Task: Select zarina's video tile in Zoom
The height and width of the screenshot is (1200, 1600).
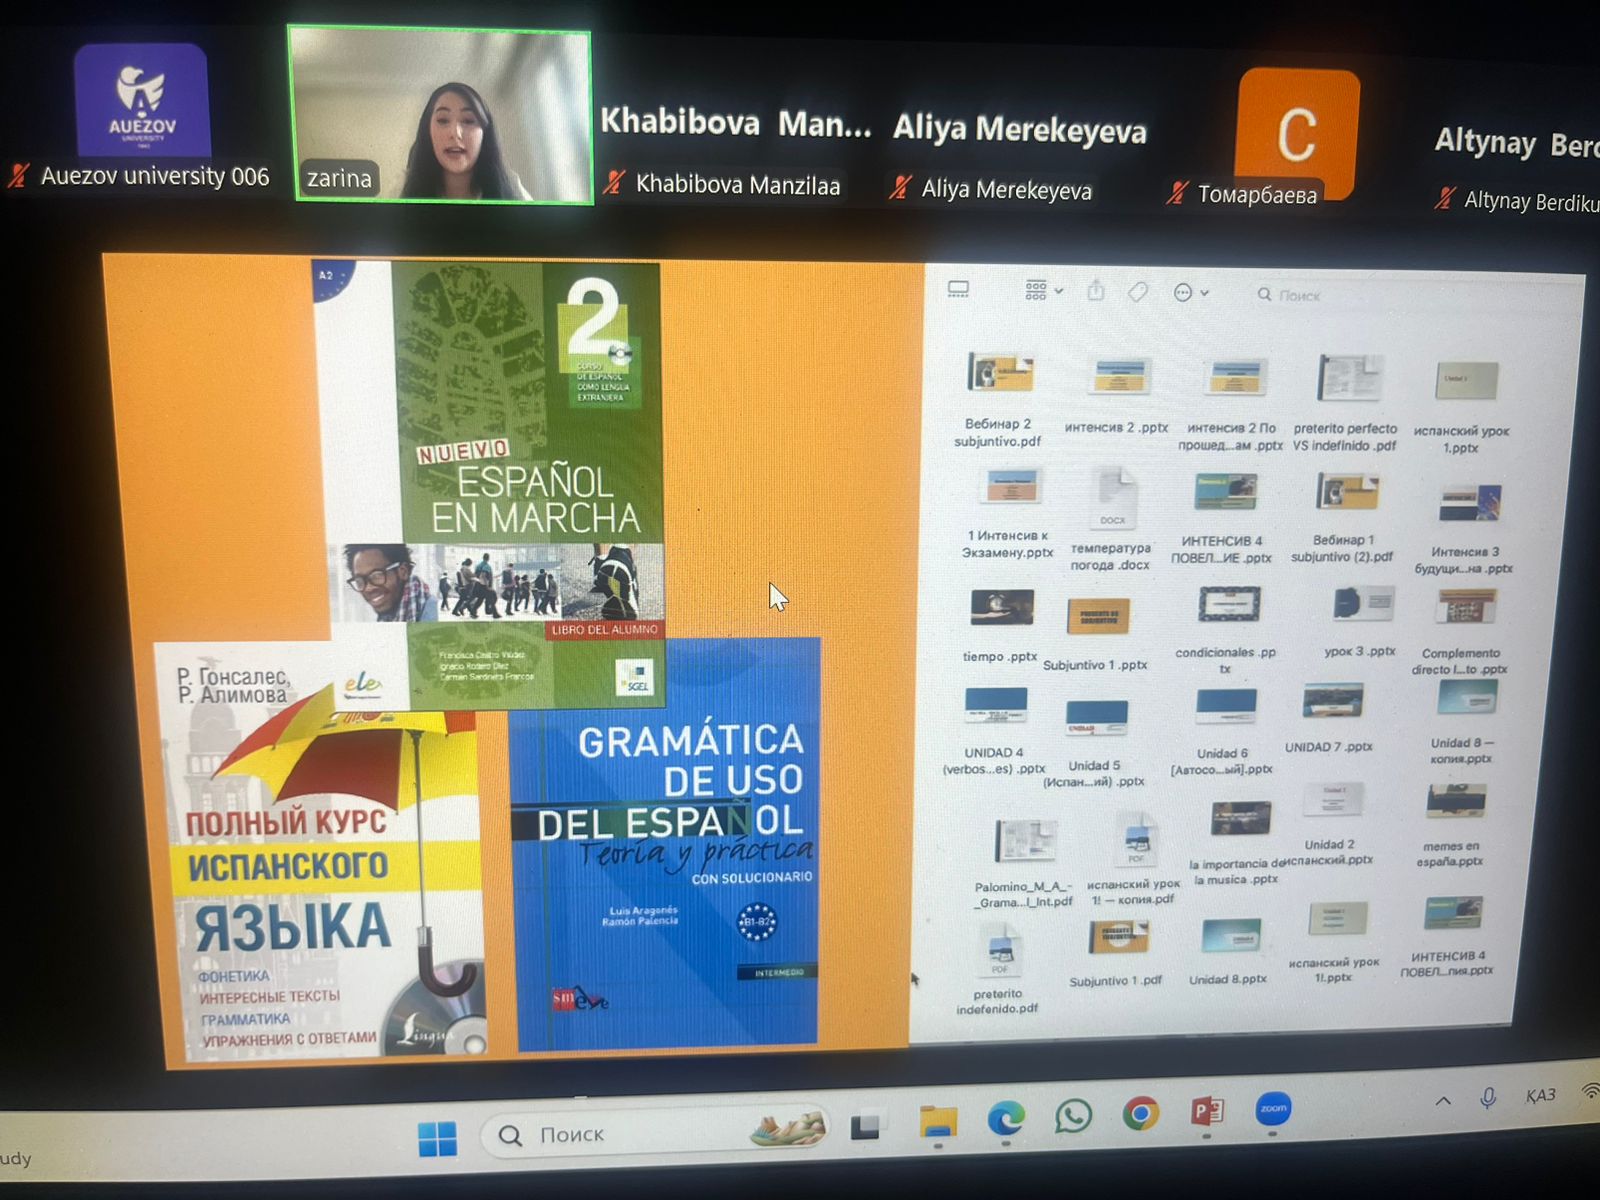Action: [440, 115]
